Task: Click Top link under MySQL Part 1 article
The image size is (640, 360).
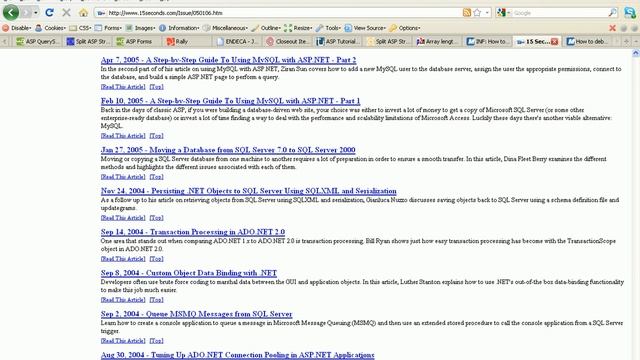Action: [x=156, y=136]
